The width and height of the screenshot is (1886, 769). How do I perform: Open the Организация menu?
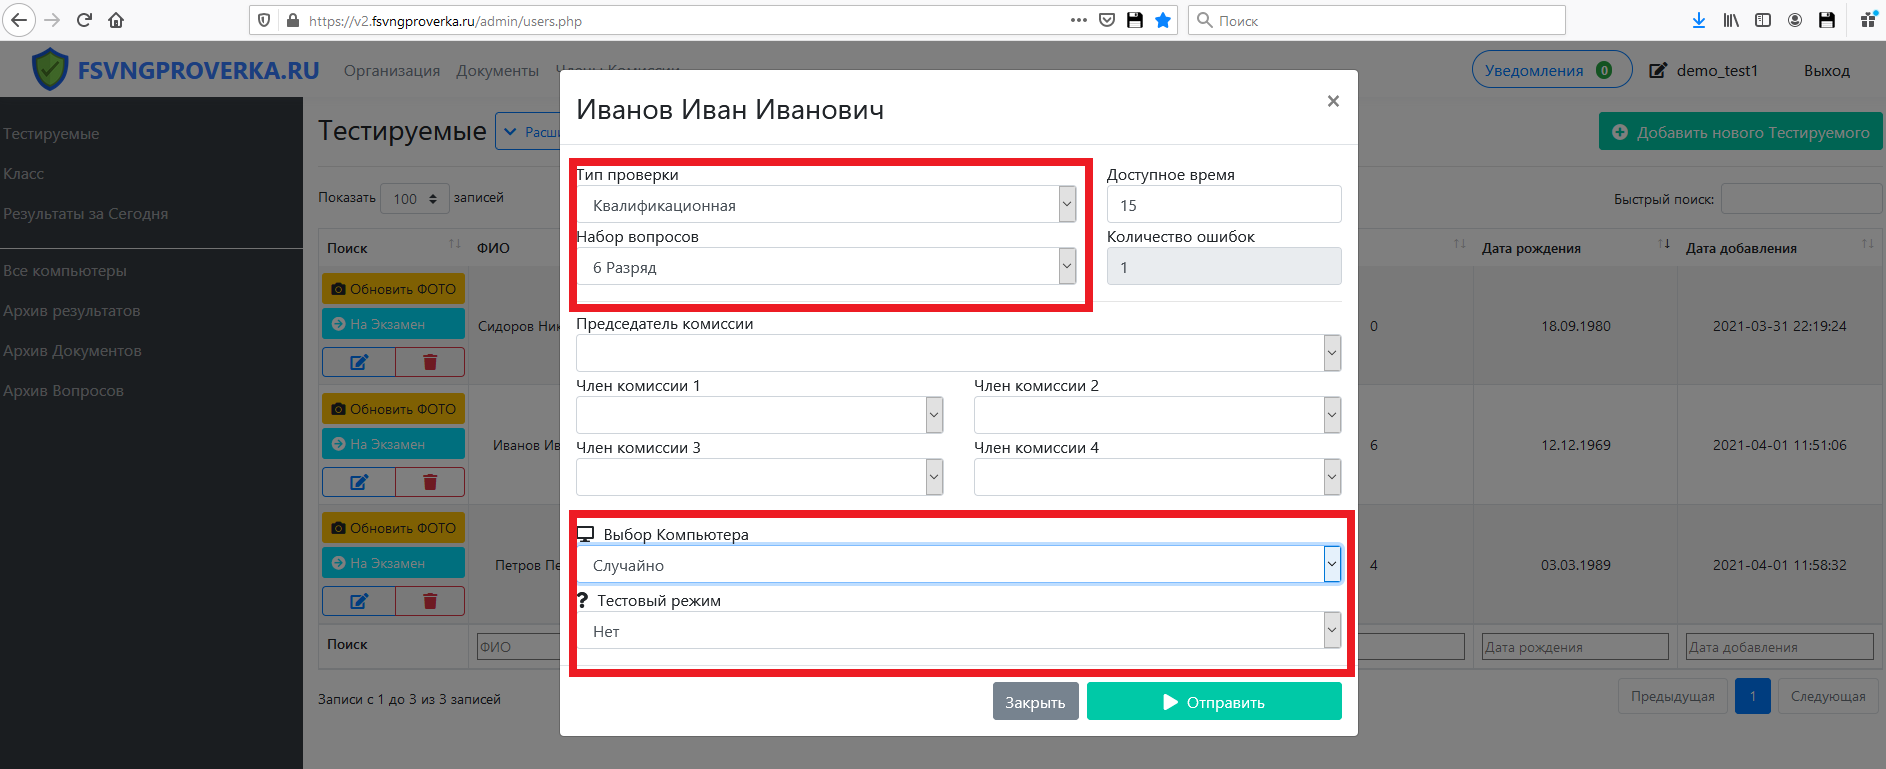click(x=391, y=71)
